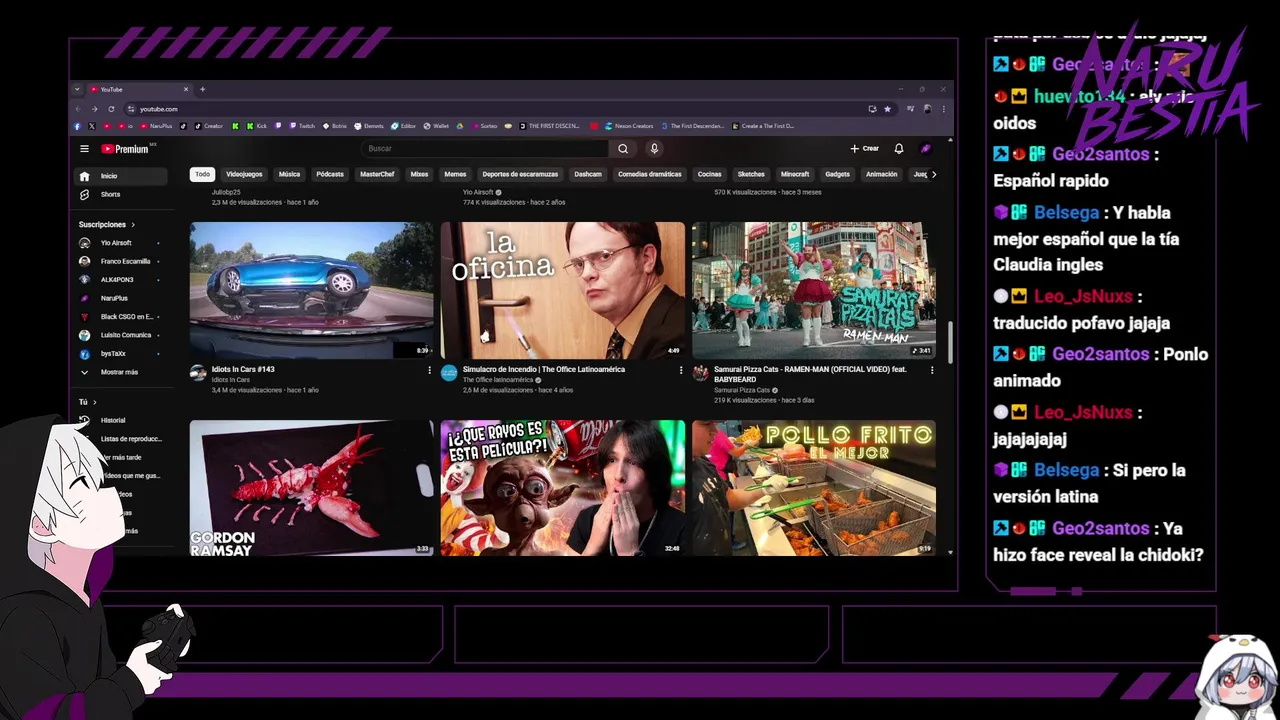Select the Deportes de escaramuzas chip

520,174
